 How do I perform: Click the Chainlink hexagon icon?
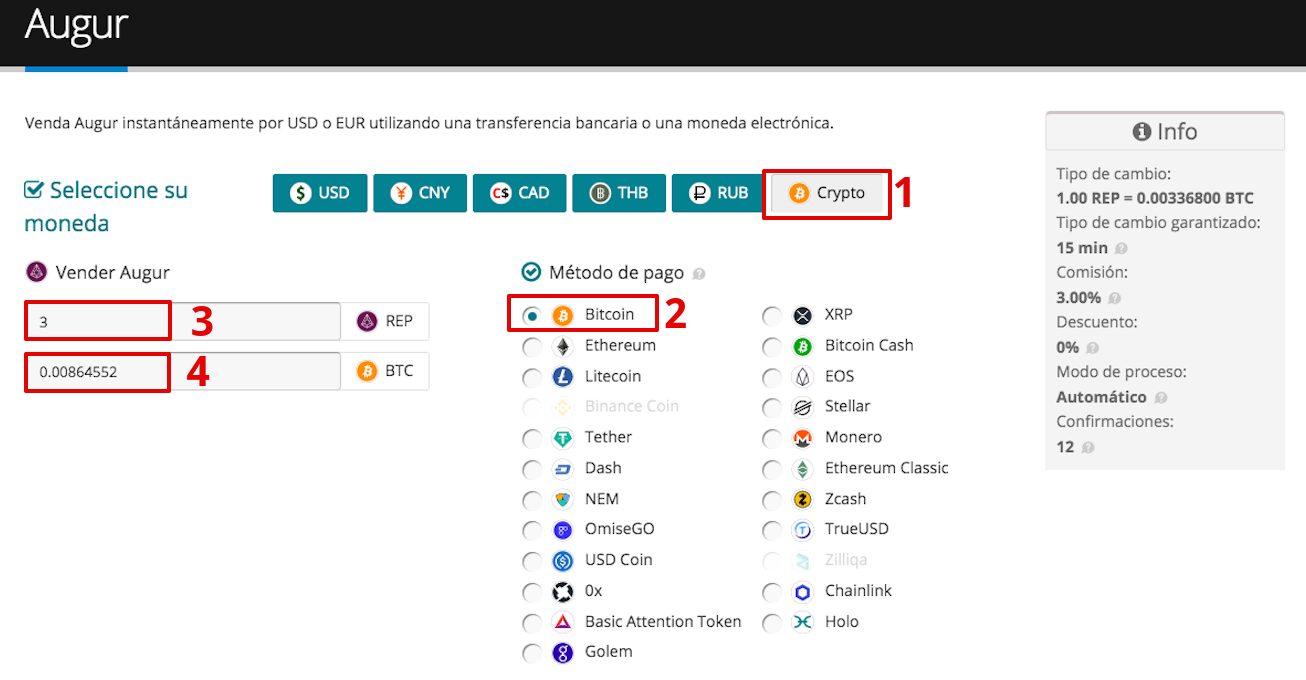[x=803, y=591]
